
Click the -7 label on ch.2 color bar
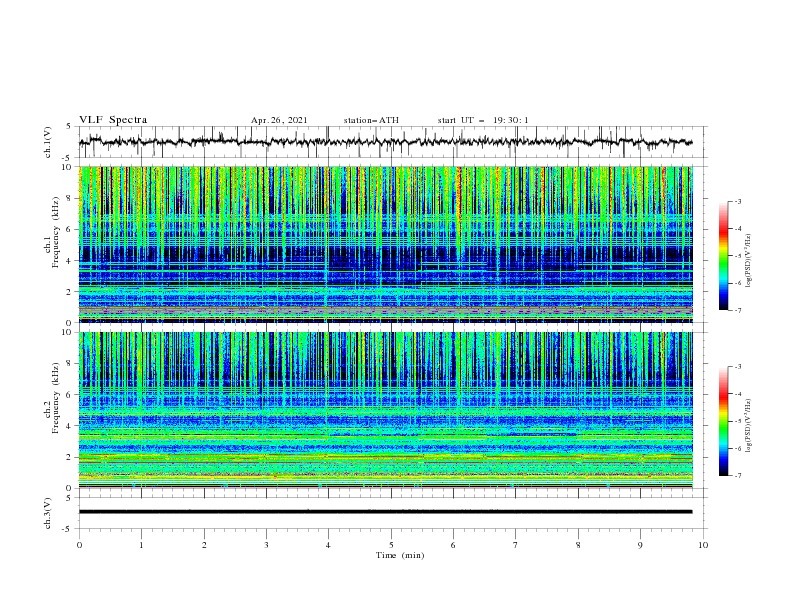(x=738, y=476)
